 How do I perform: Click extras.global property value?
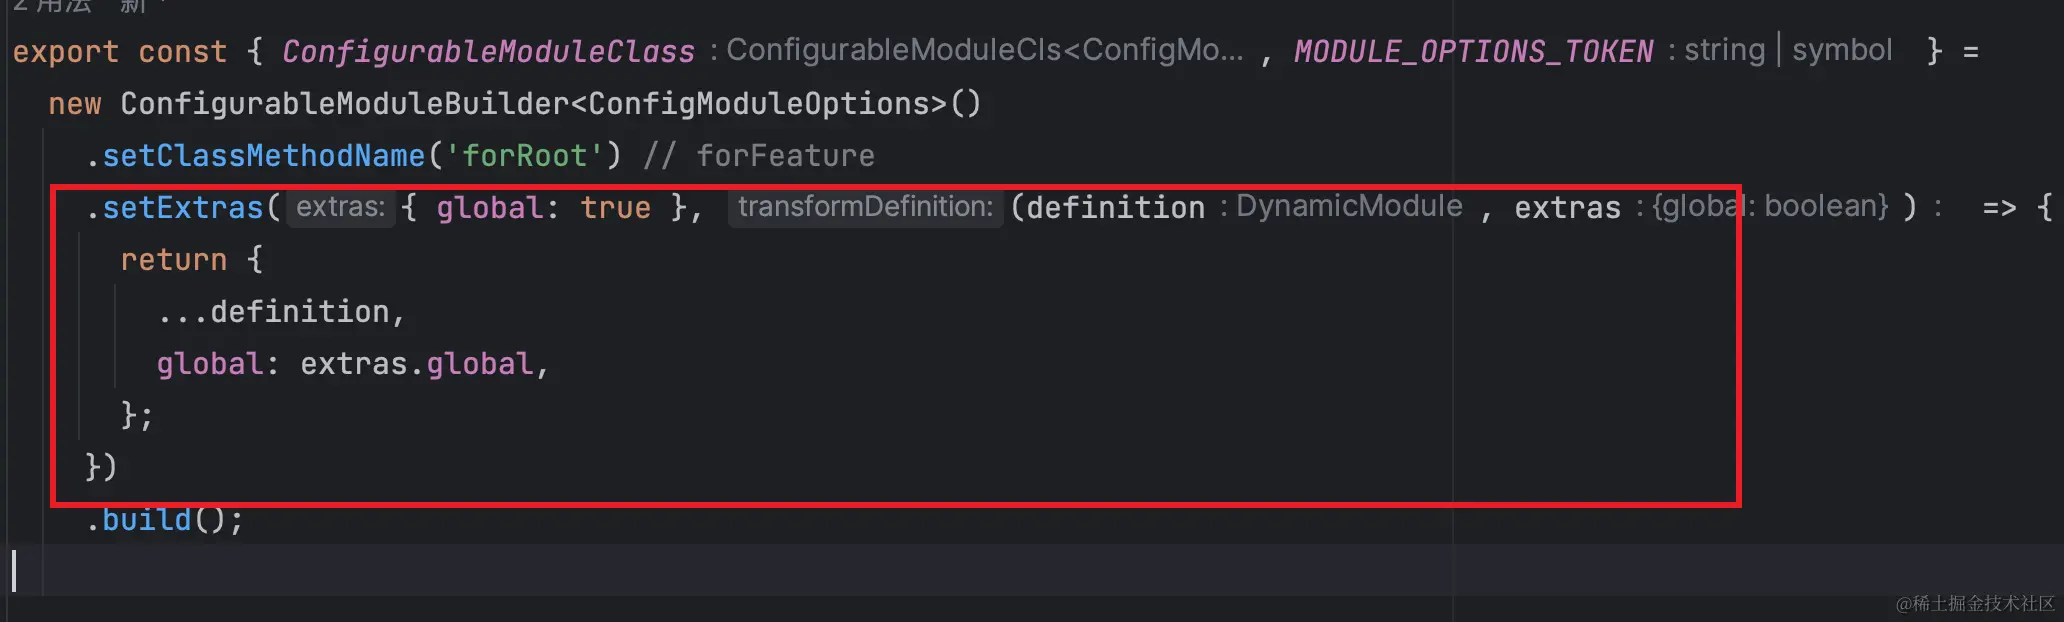click(x=416, y=363)
